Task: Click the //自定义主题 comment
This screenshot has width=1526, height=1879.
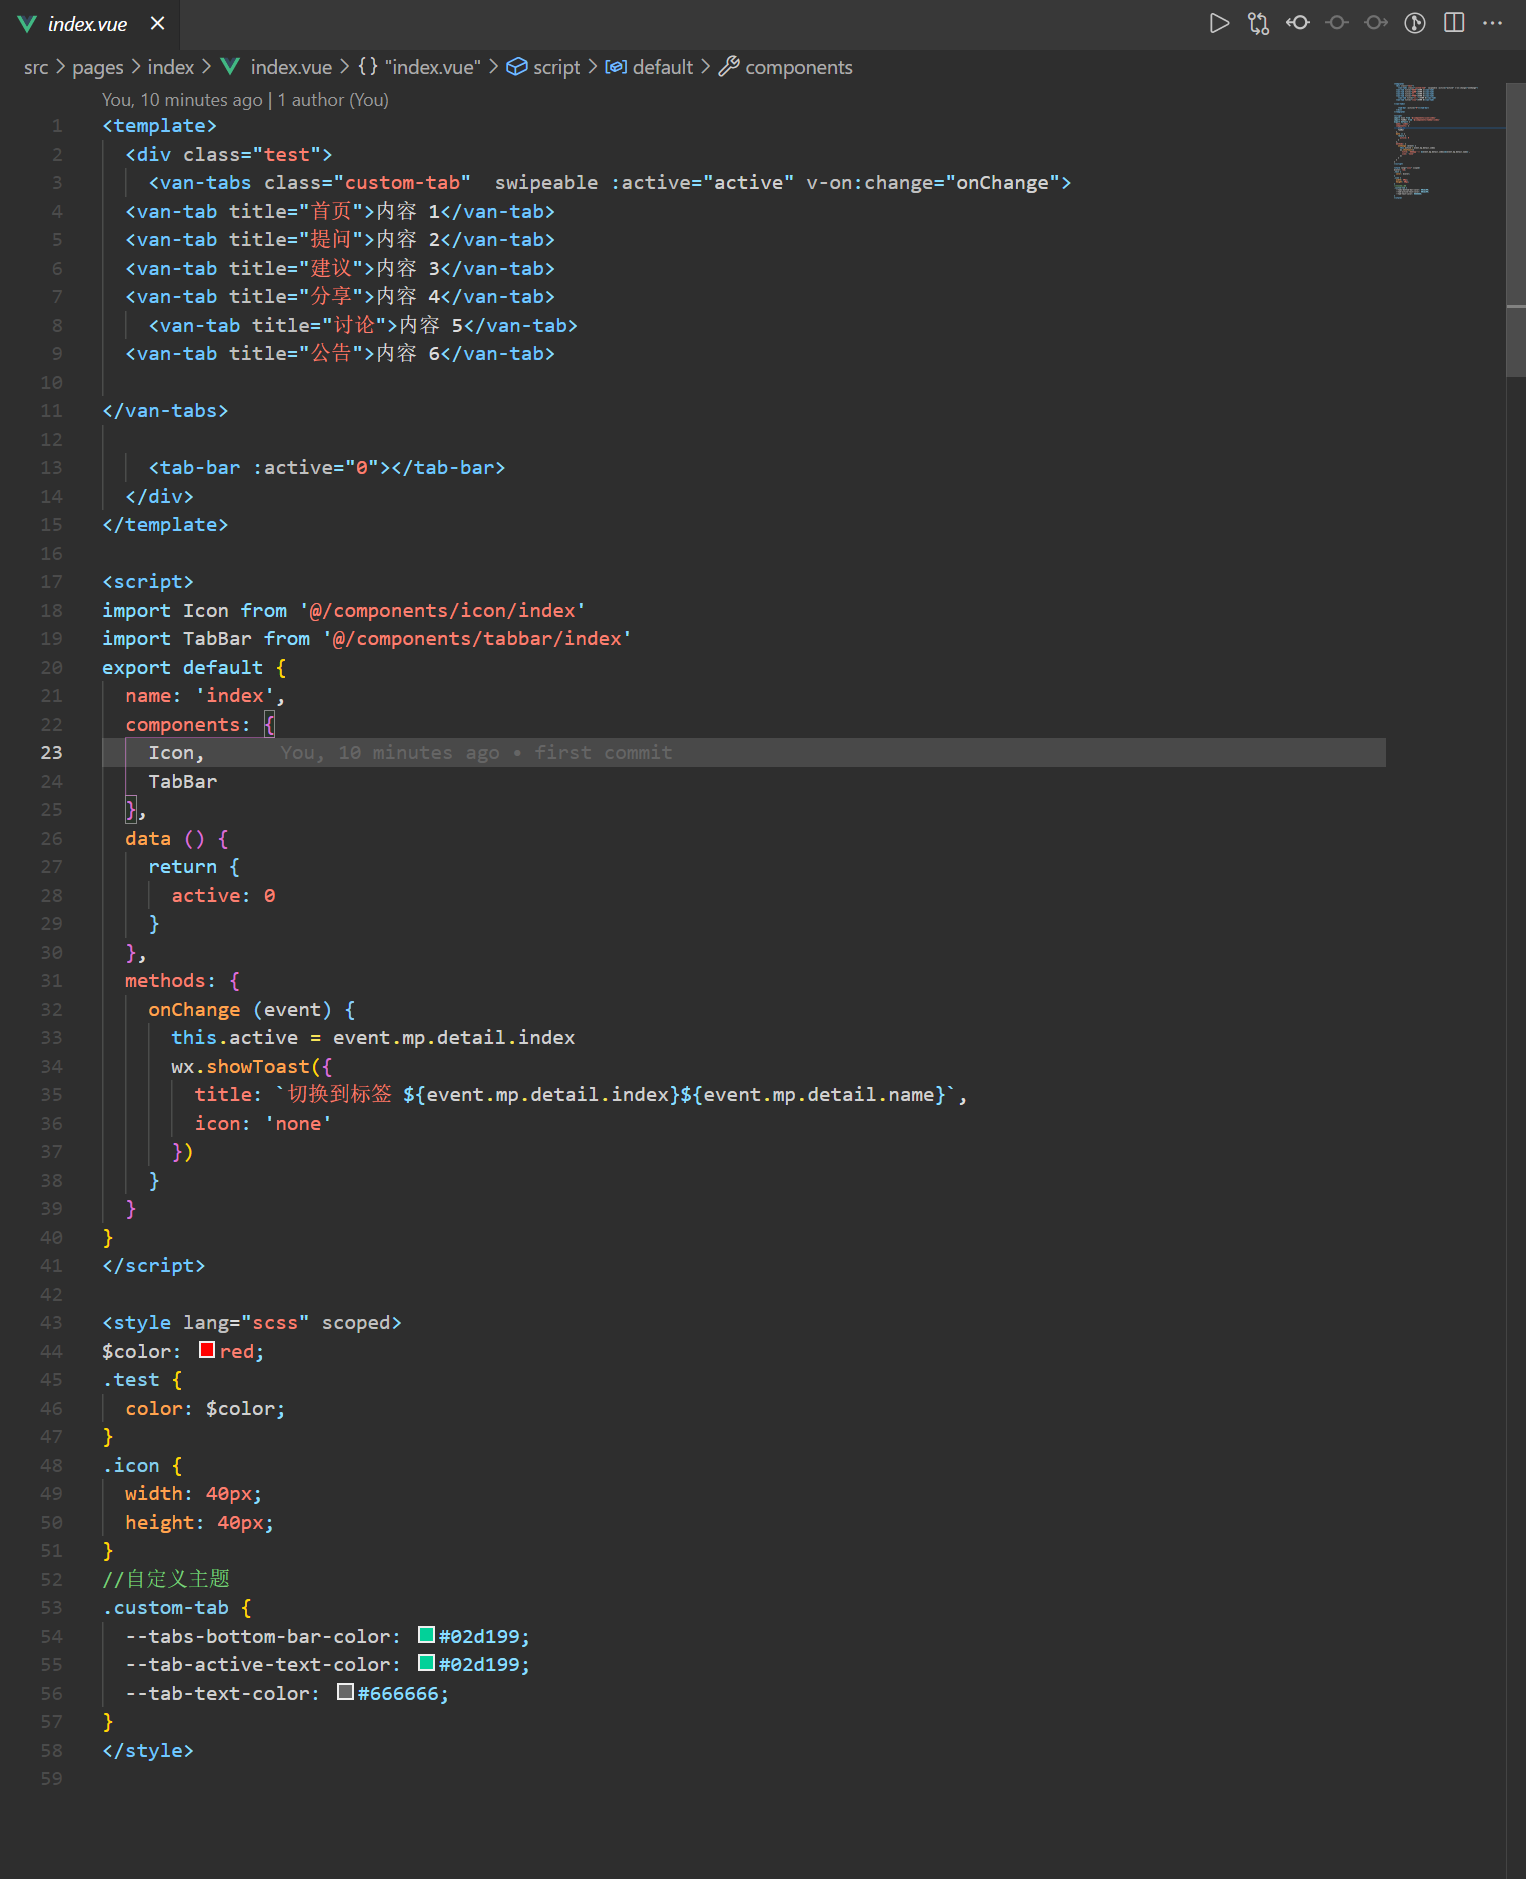Action: click(165, 1579)
